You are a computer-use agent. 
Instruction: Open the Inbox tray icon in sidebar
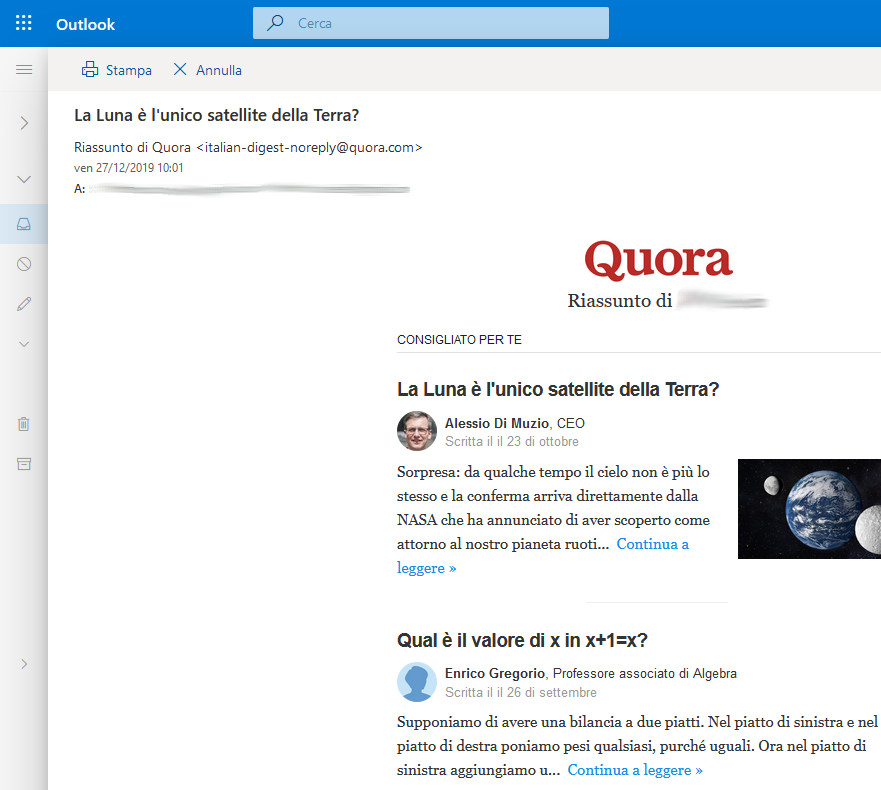24,225
